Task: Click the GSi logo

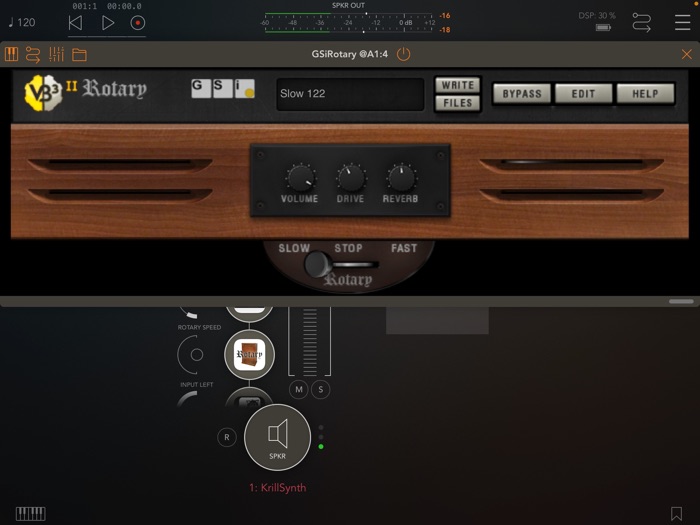Action: pyautogui.click(x=223, y=88)
